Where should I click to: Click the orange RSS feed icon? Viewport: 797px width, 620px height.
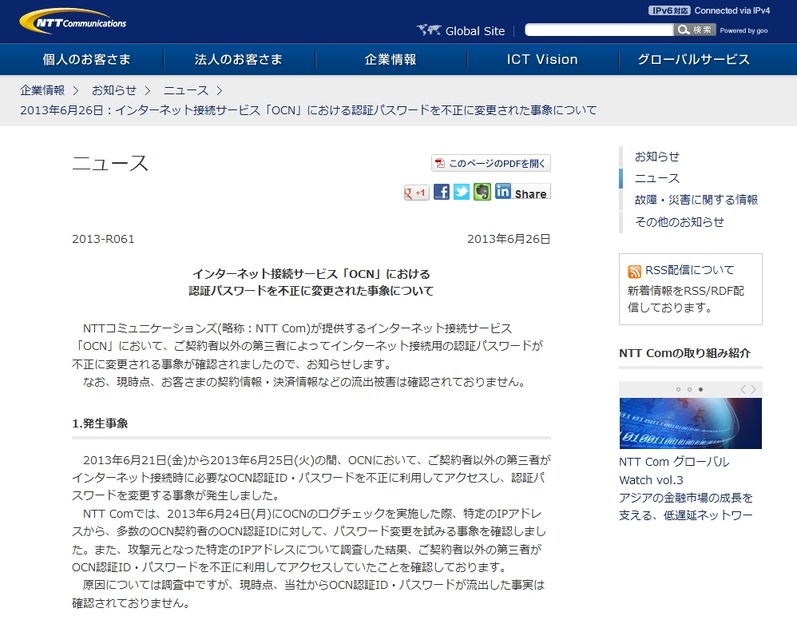(x=634, y=271)
